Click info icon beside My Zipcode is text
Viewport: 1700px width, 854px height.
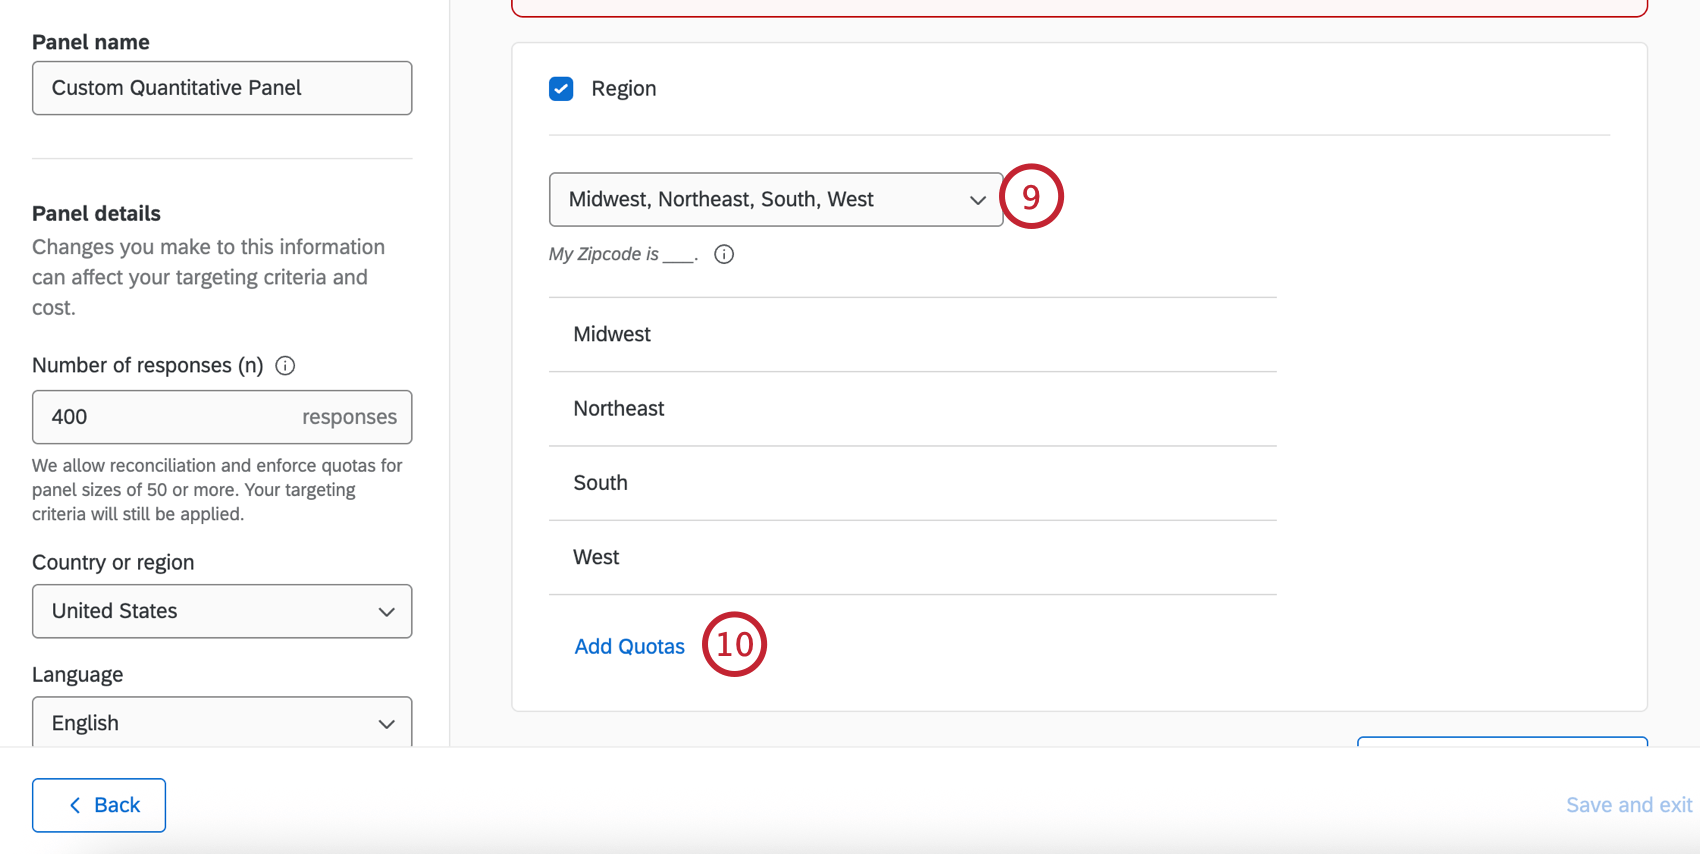[724, 254]
